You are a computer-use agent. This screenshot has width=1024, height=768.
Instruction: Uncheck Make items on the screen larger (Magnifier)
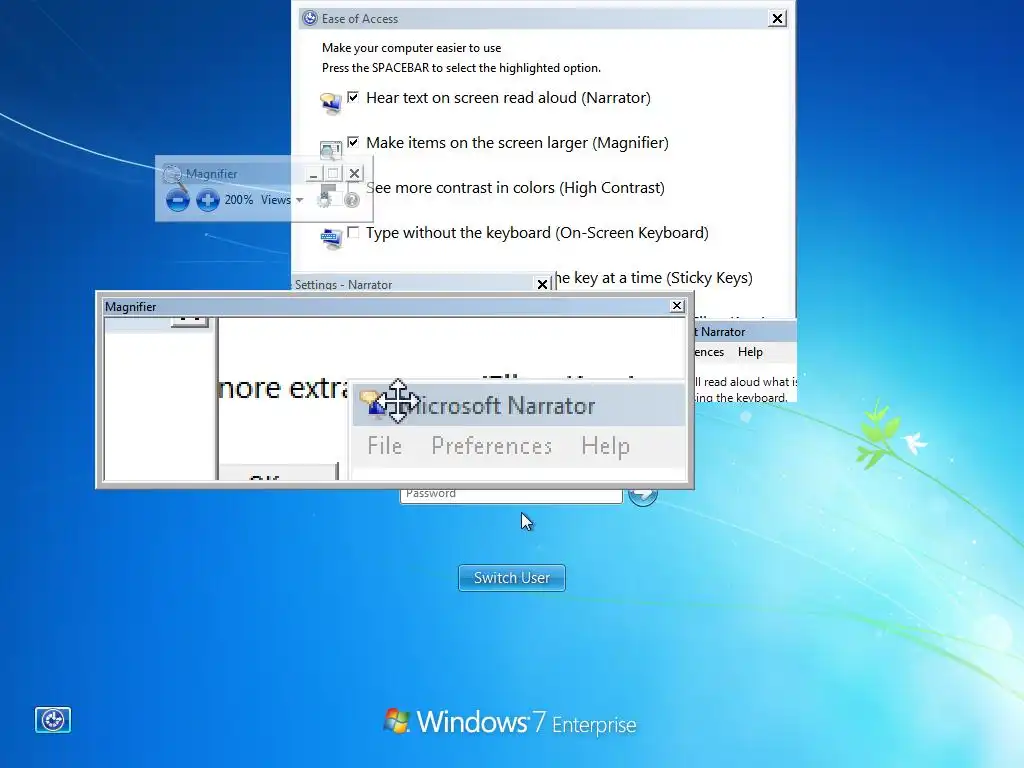coord(353,142)
